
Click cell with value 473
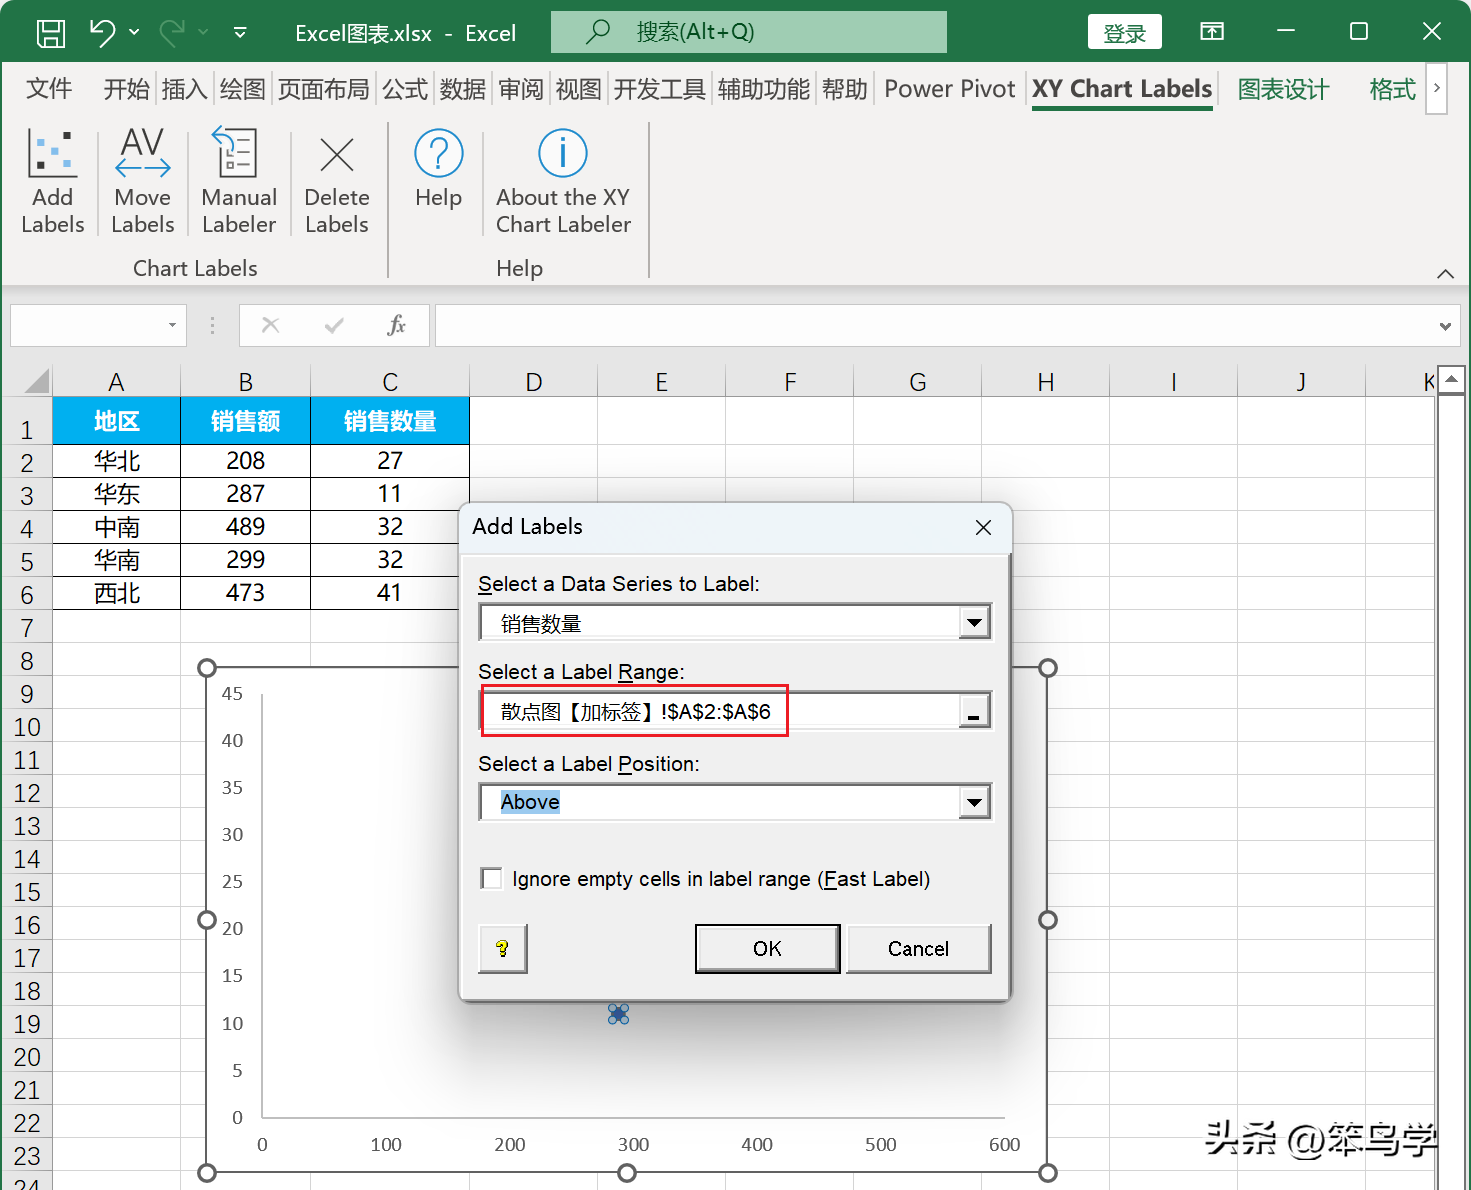point(245,593)
